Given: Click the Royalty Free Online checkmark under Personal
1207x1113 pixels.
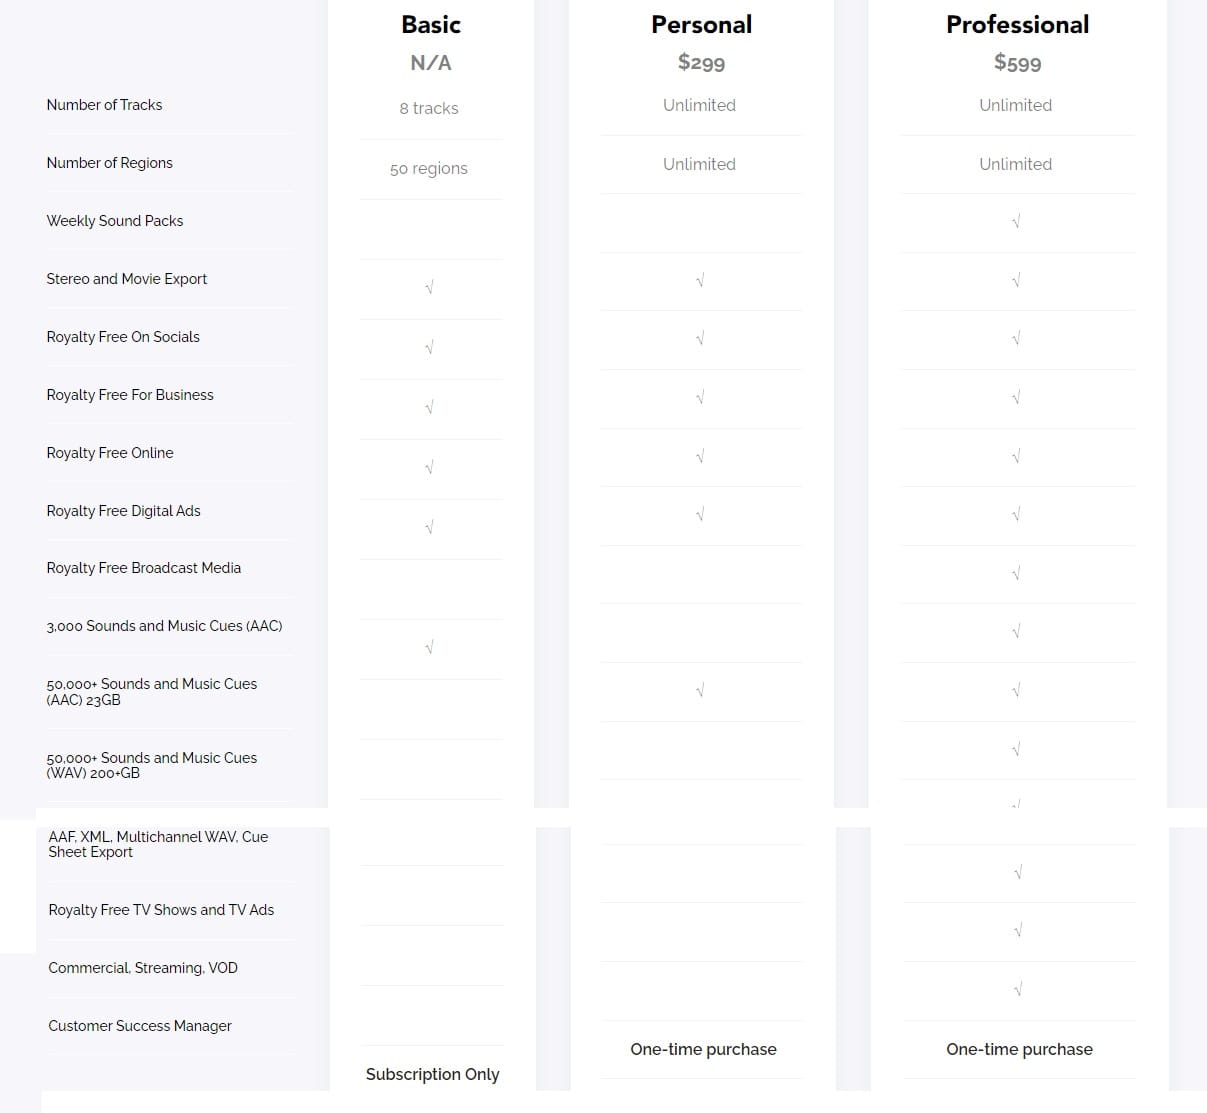Looking at the screenshot, I should pos(700,456).
